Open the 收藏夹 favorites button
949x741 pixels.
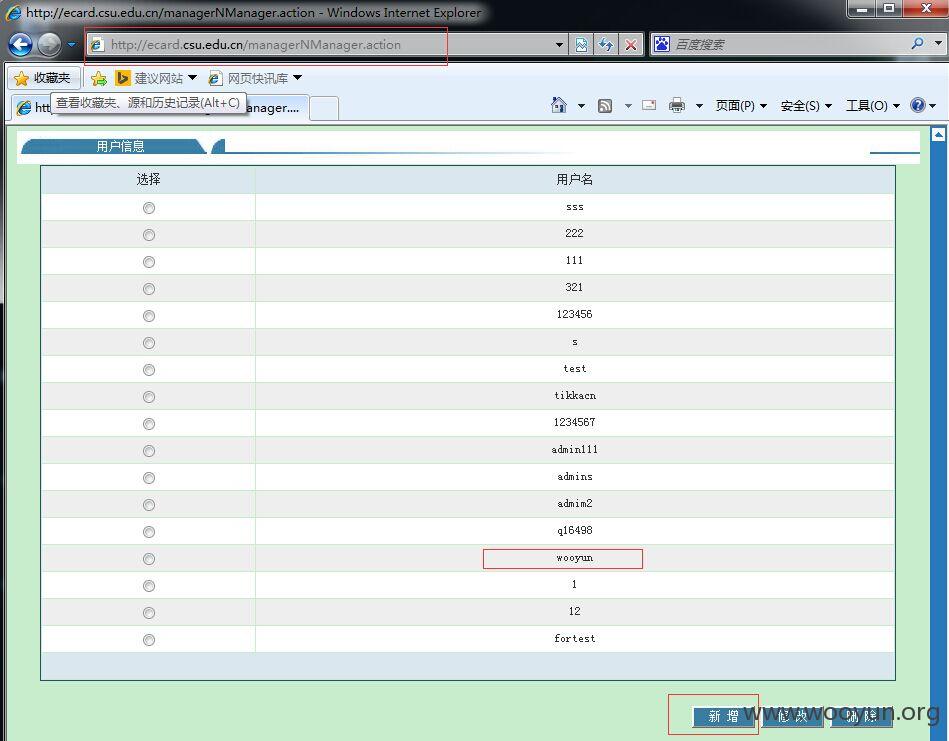[x=42, y=78]
